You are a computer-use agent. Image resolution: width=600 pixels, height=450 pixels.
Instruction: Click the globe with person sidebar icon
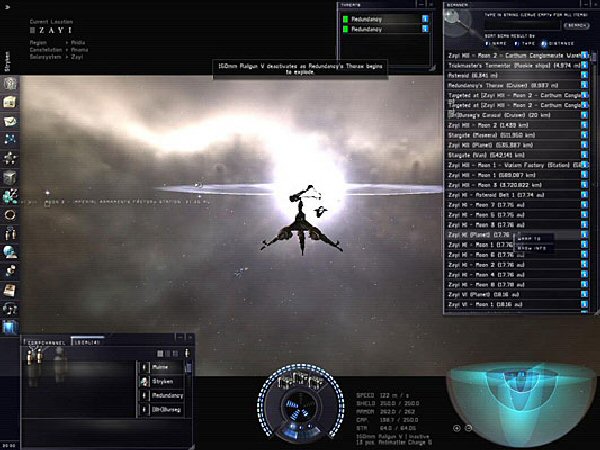pos(10,252)
